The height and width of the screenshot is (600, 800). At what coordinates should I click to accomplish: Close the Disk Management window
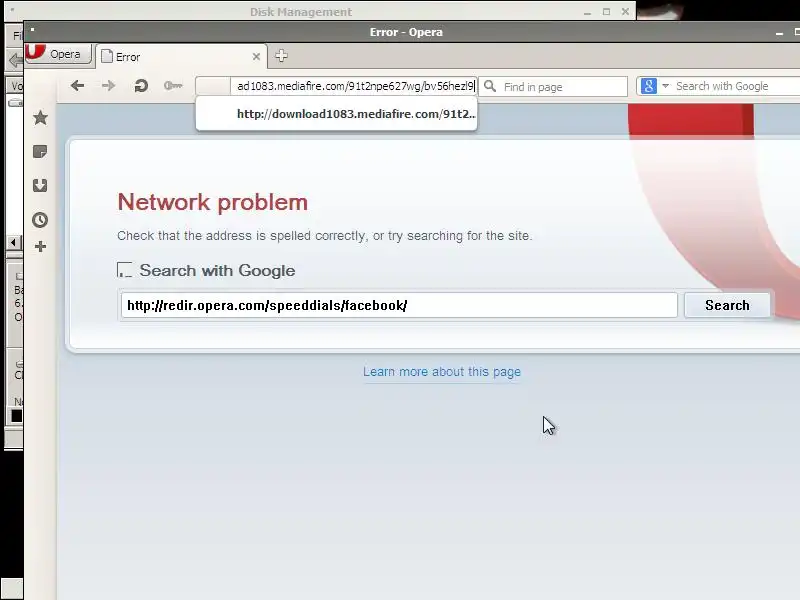tap(625, 11)
